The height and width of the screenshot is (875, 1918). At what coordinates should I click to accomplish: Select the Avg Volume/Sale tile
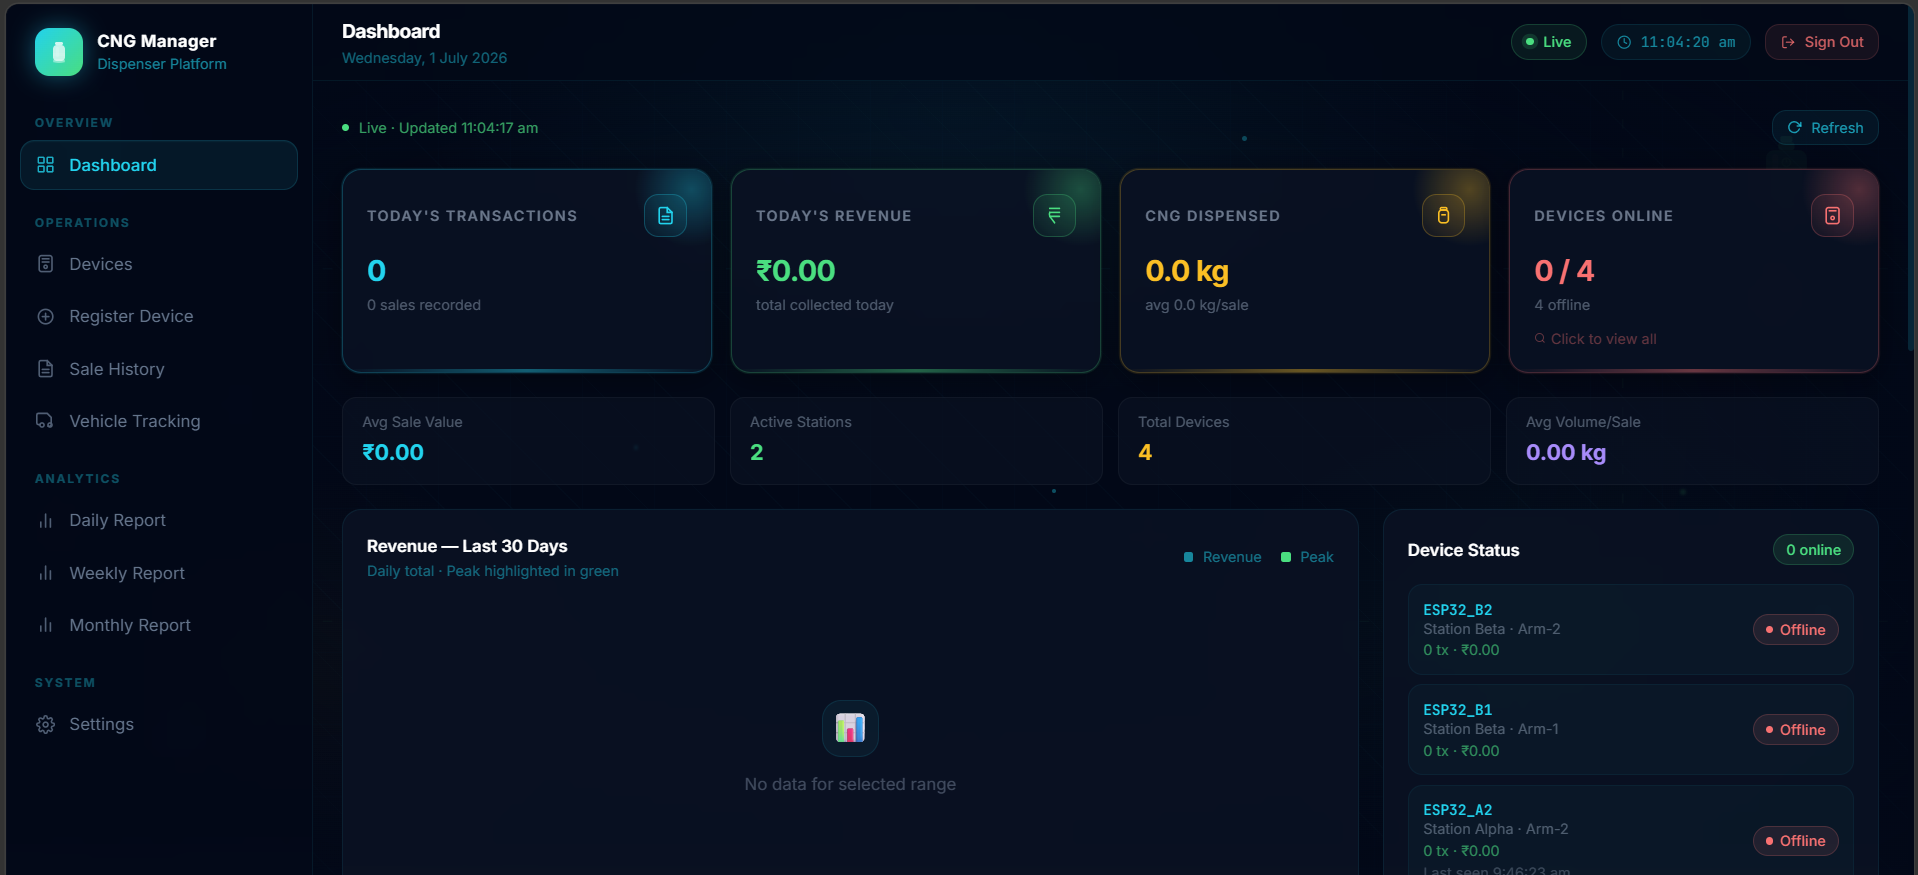1692,441
